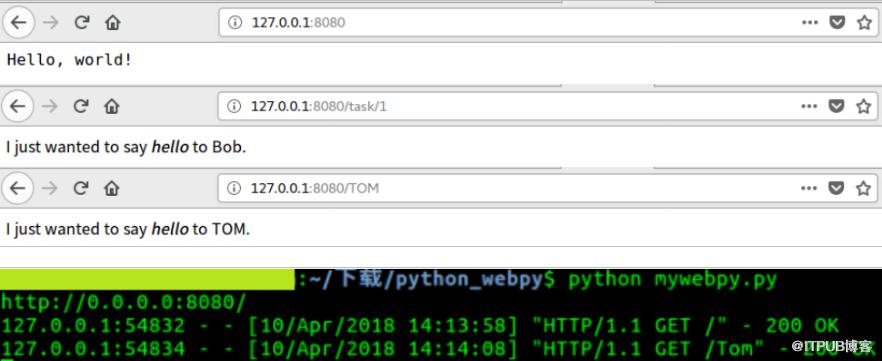
Task: Open page actions menu in /task/1 browser
Action: (809, 106)
